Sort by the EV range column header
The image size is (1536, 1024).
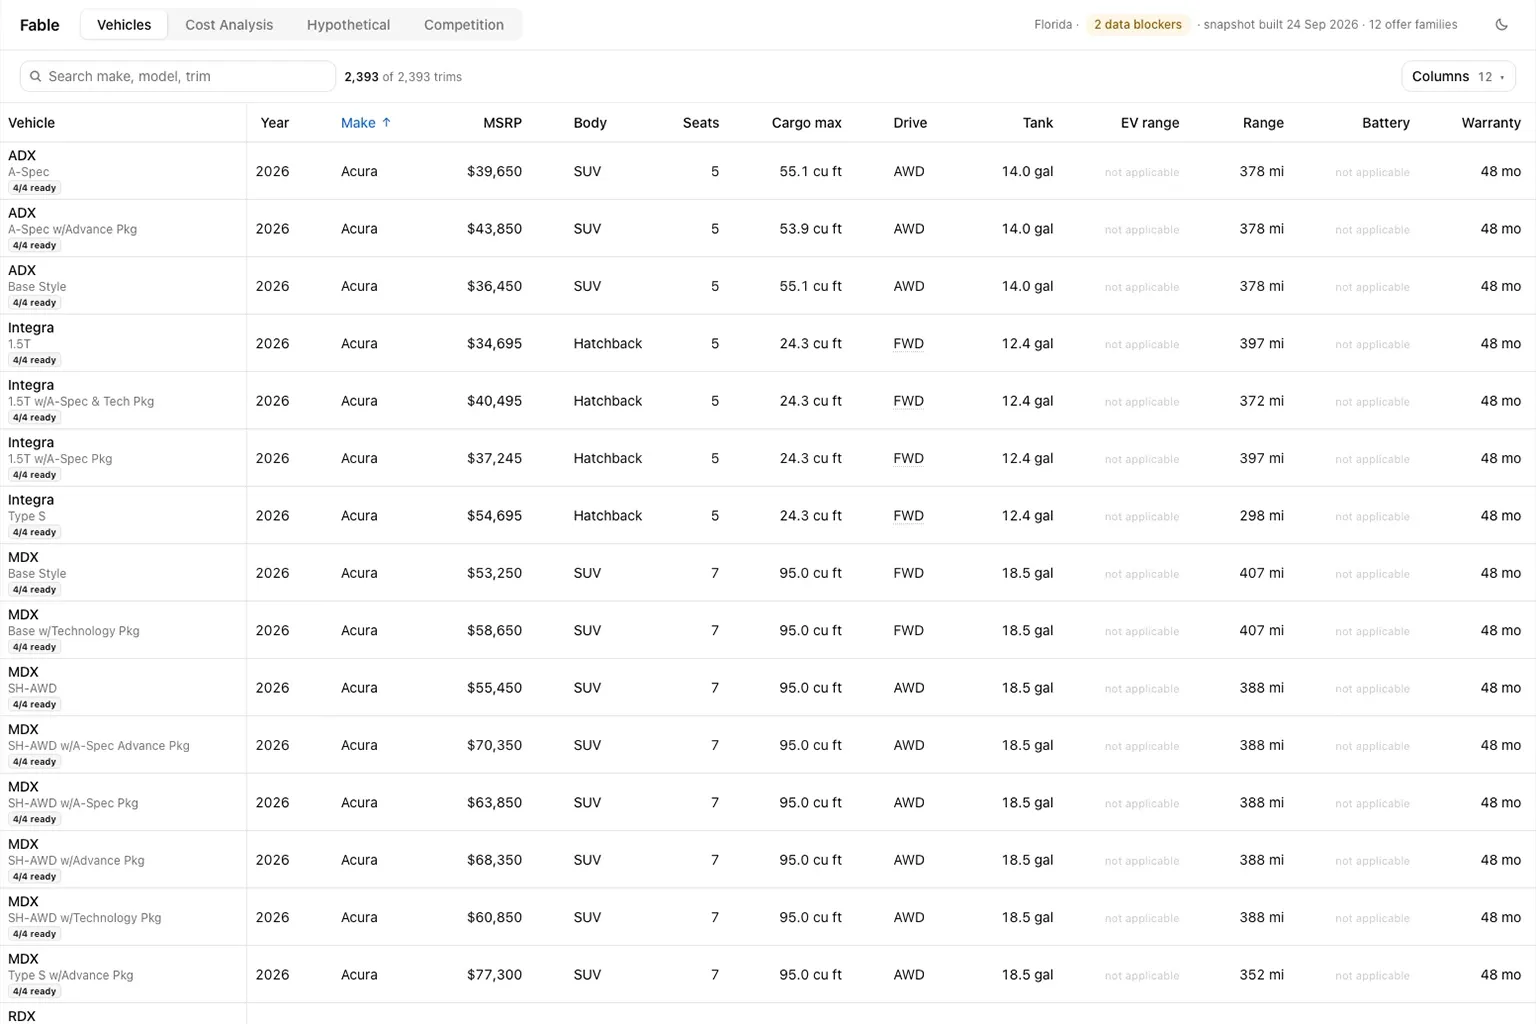click(x=1150, y=122)
